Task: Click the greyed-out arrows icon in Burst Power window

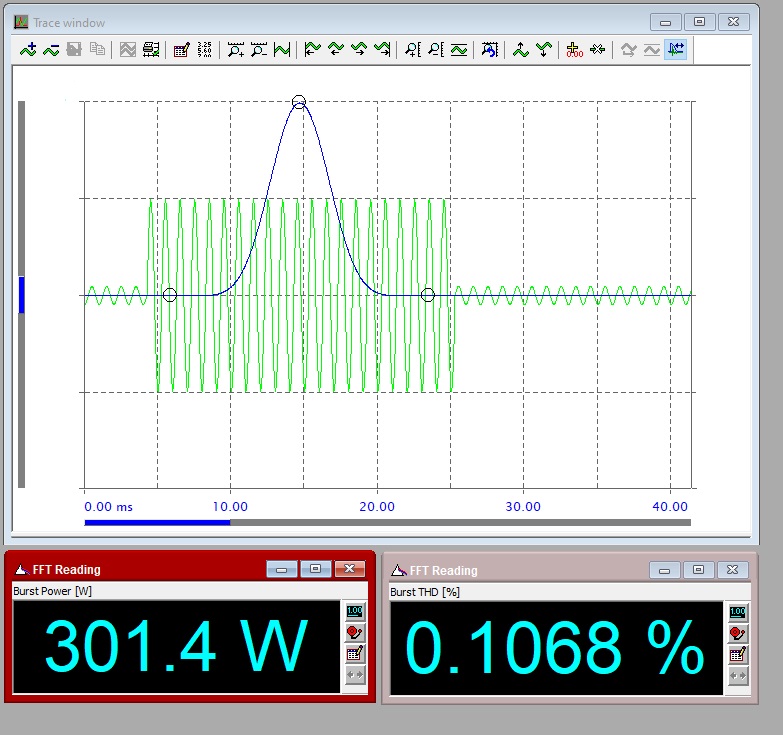Action: (355, 675)
